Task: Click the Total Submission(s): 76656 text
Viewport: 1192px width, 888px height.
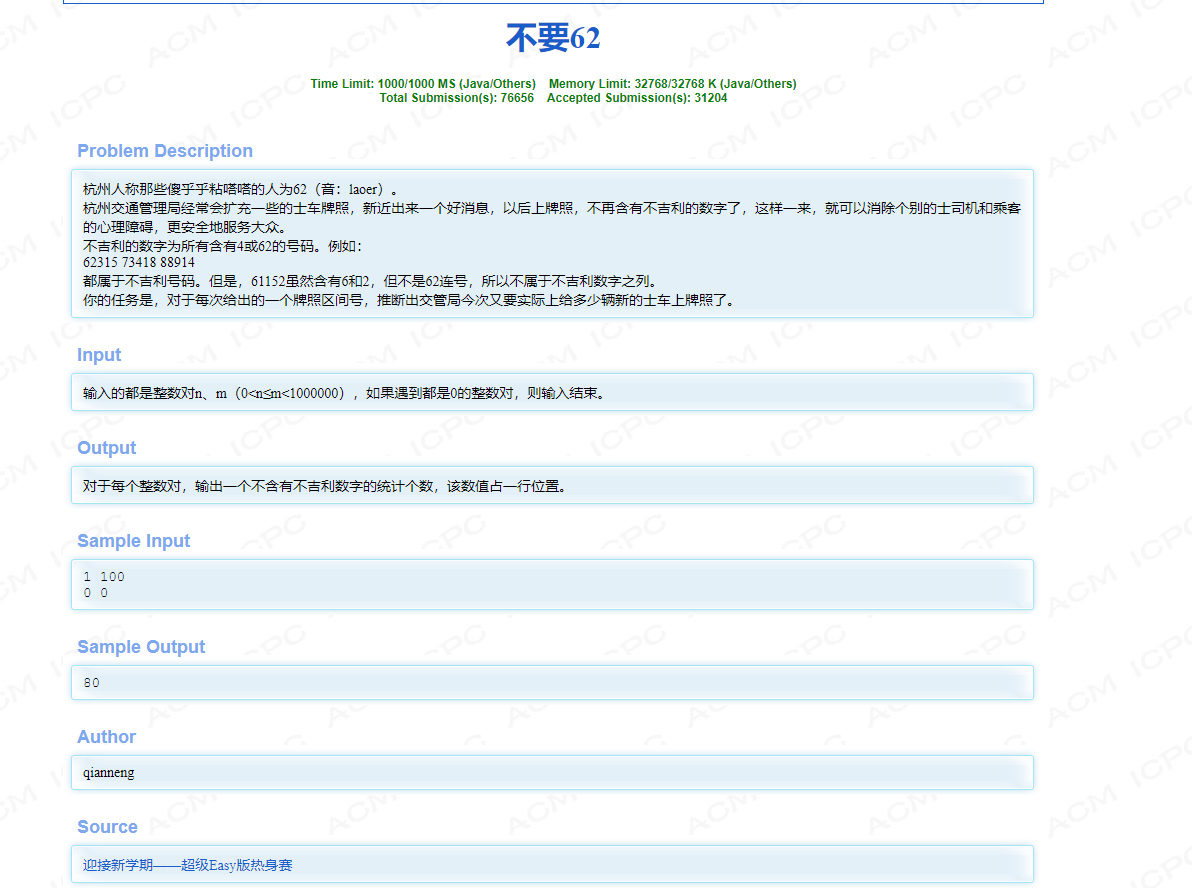Action: click(x=456, y=98)
